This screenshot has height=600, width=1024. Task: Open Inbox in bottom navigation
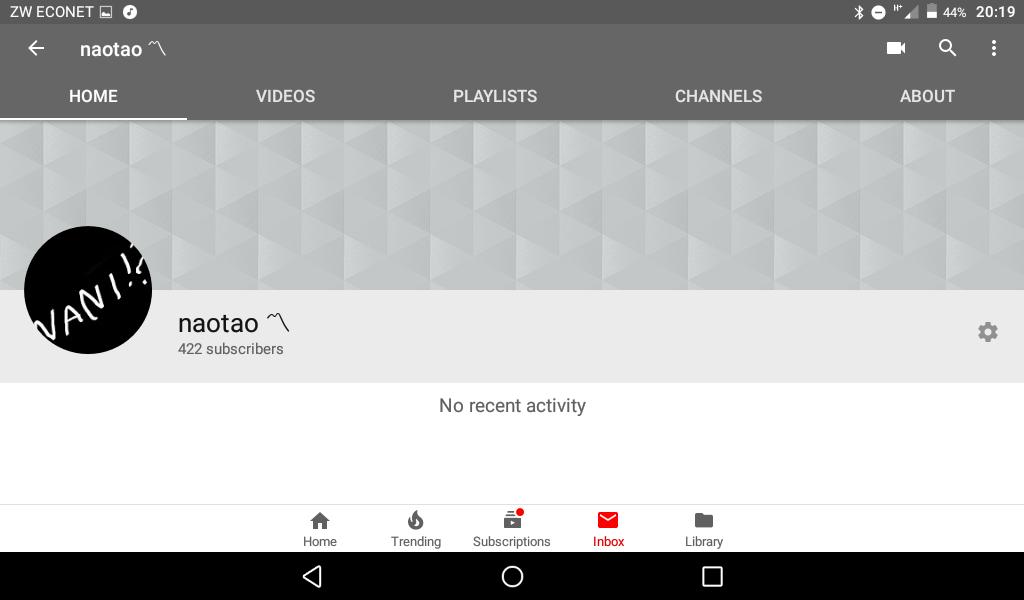608,529
